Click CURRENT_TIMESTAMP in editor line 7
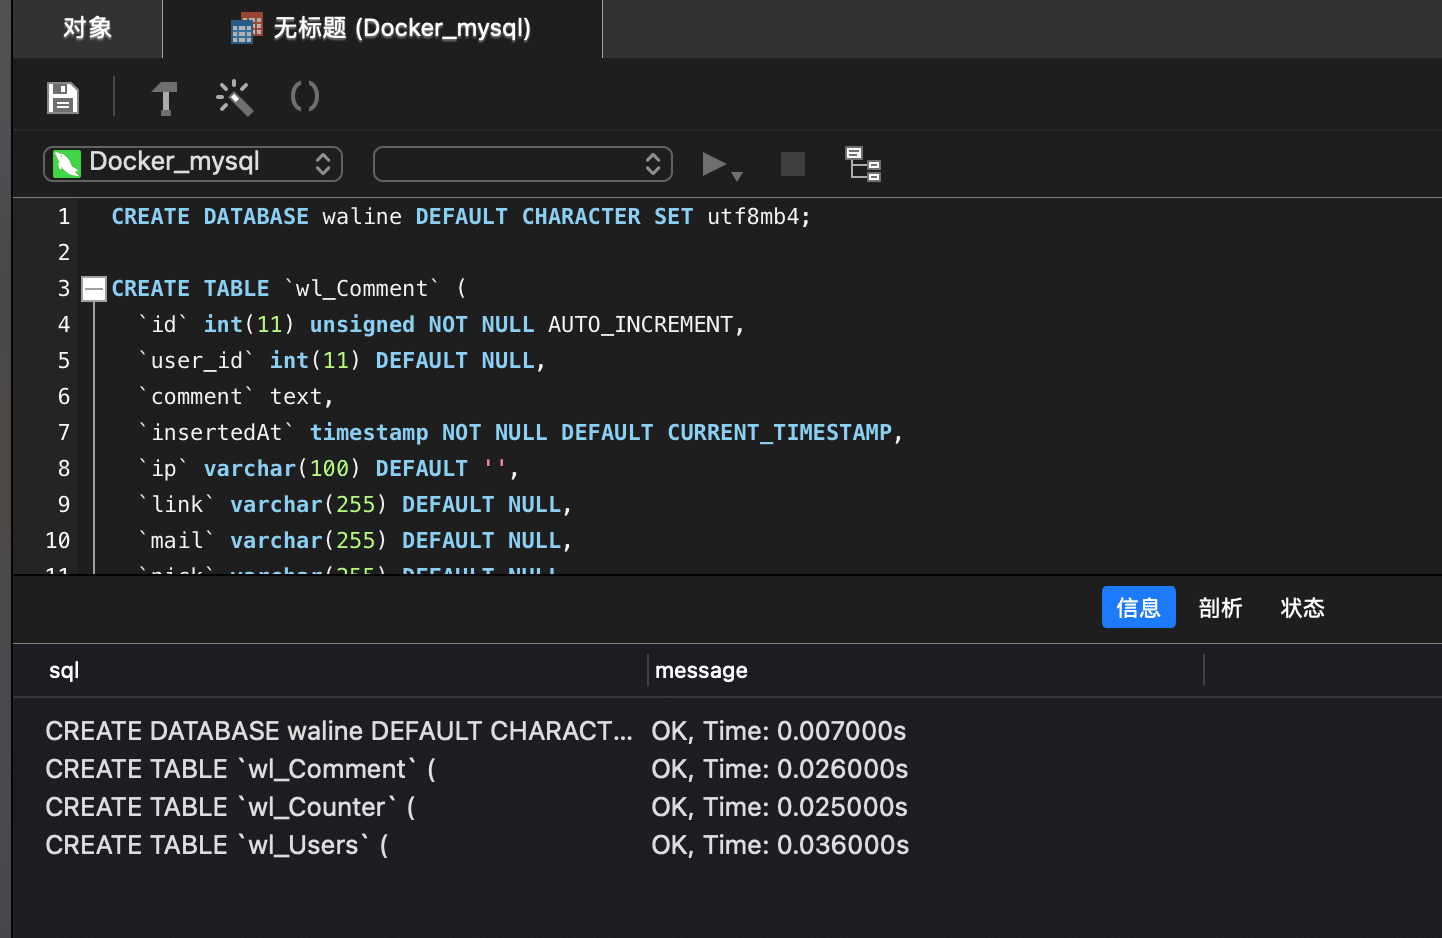This screenshot has width=1442, height=938. (780, 433)
